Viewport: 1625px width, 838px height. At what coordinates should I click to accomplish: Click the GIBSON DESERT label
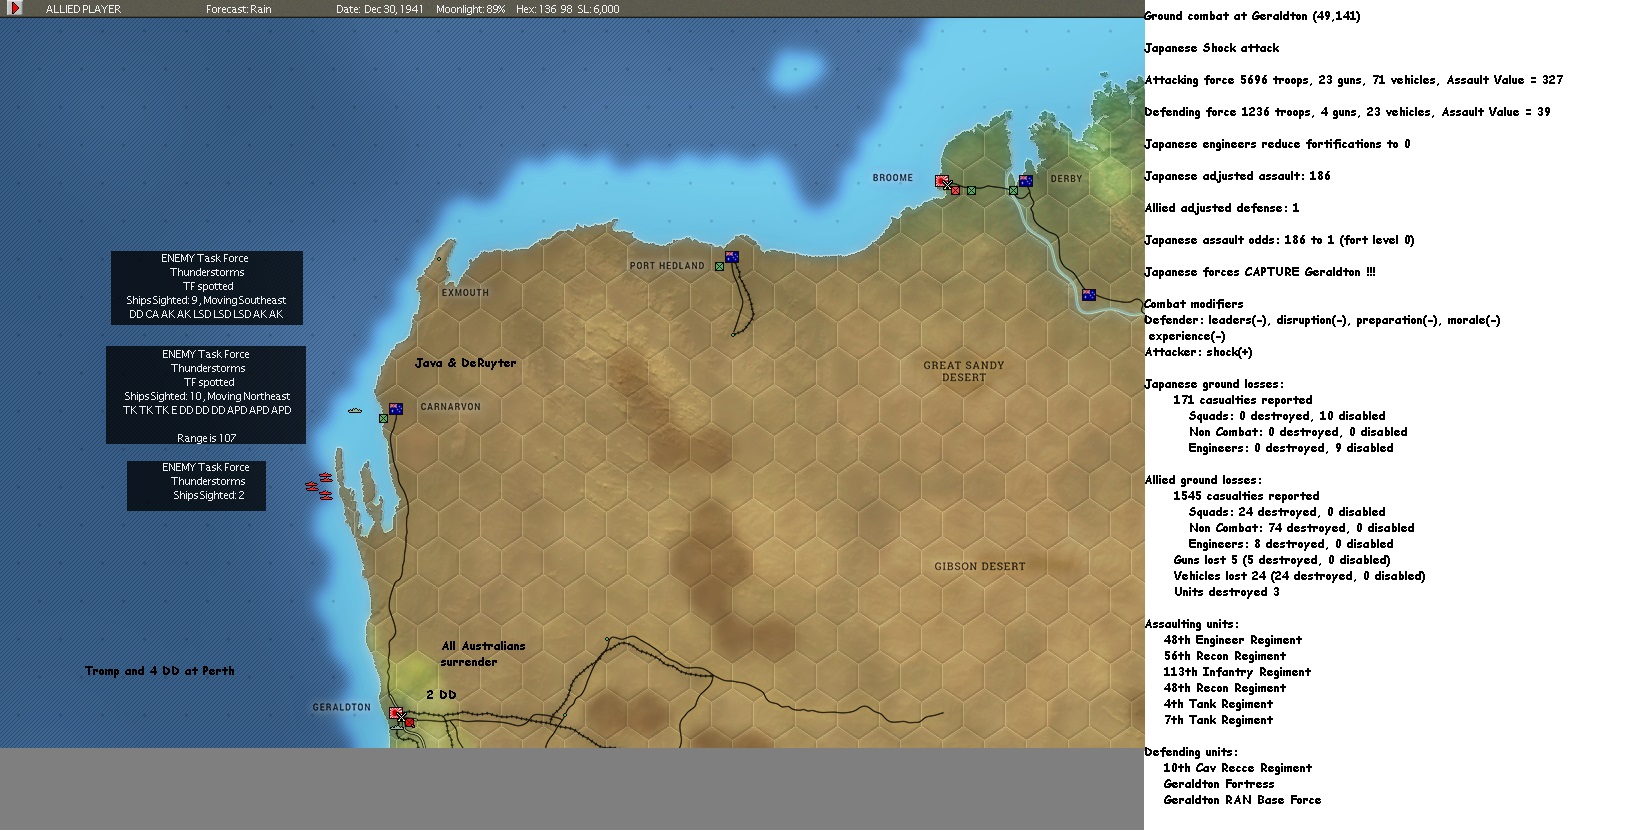coord(980,566)
